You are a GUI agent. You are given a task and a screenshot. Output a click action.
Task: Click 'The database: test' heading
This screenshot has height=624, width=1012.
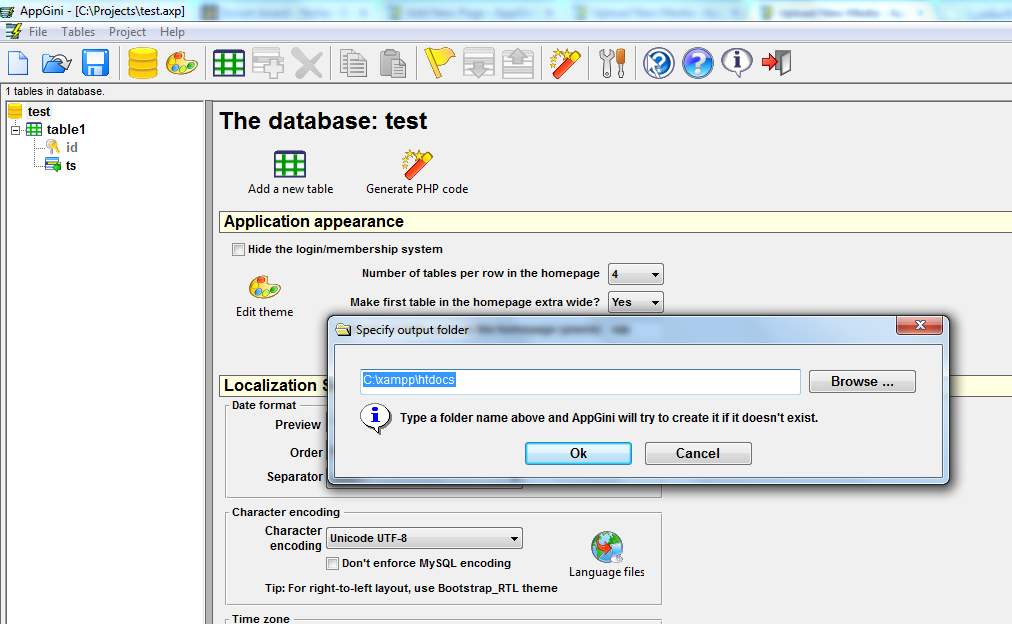click(323, 121)
